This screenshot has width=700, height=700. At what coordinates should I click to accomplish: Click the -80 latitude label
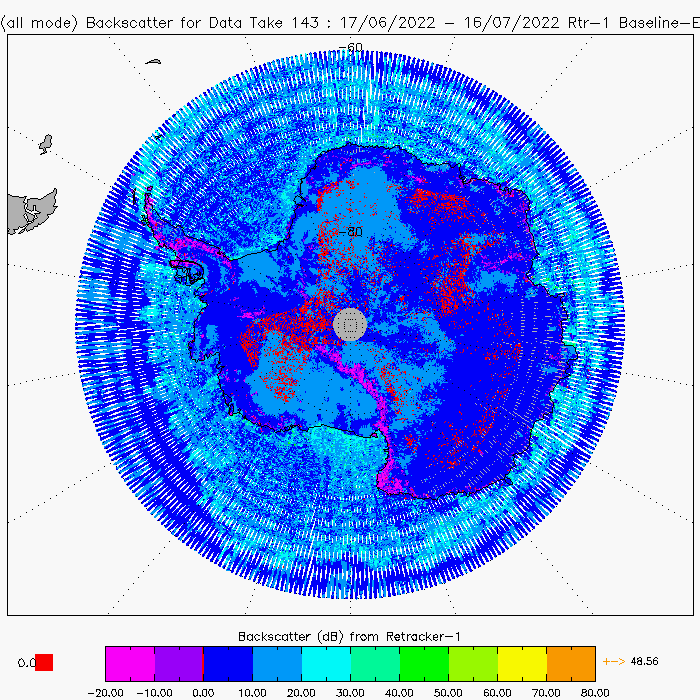tap(350, 232)
